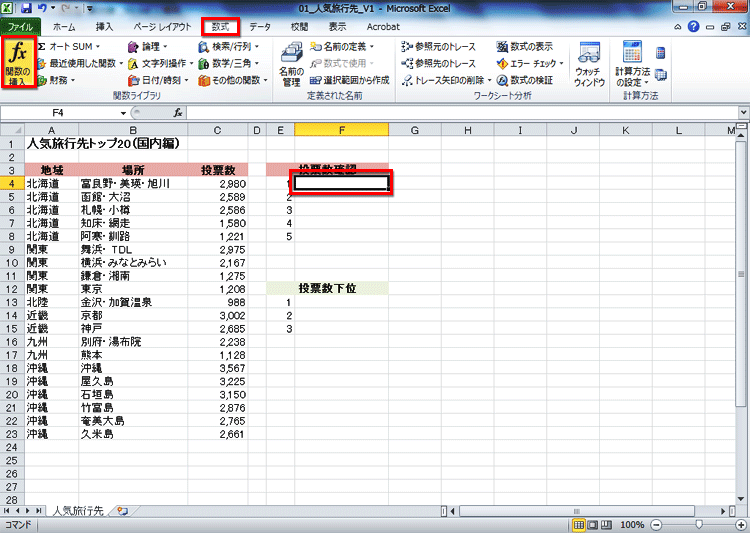Expand the formula bar
Screen dimensions: 750x533
click(743, 112)
